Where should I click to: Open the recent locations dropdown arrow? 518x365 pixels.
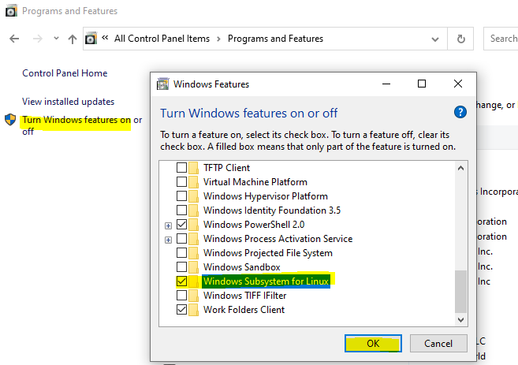tap(56, 39)
